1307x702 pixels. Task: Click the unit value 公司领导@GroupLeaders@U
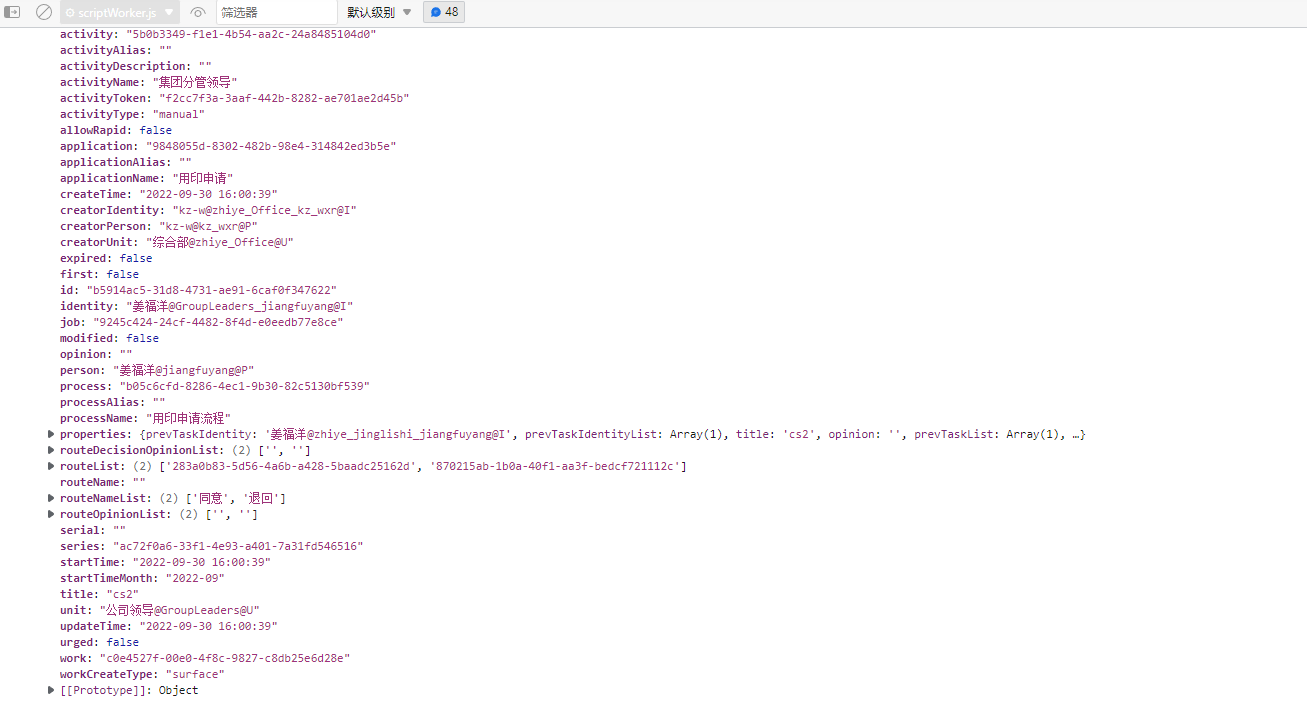point(180,610)
